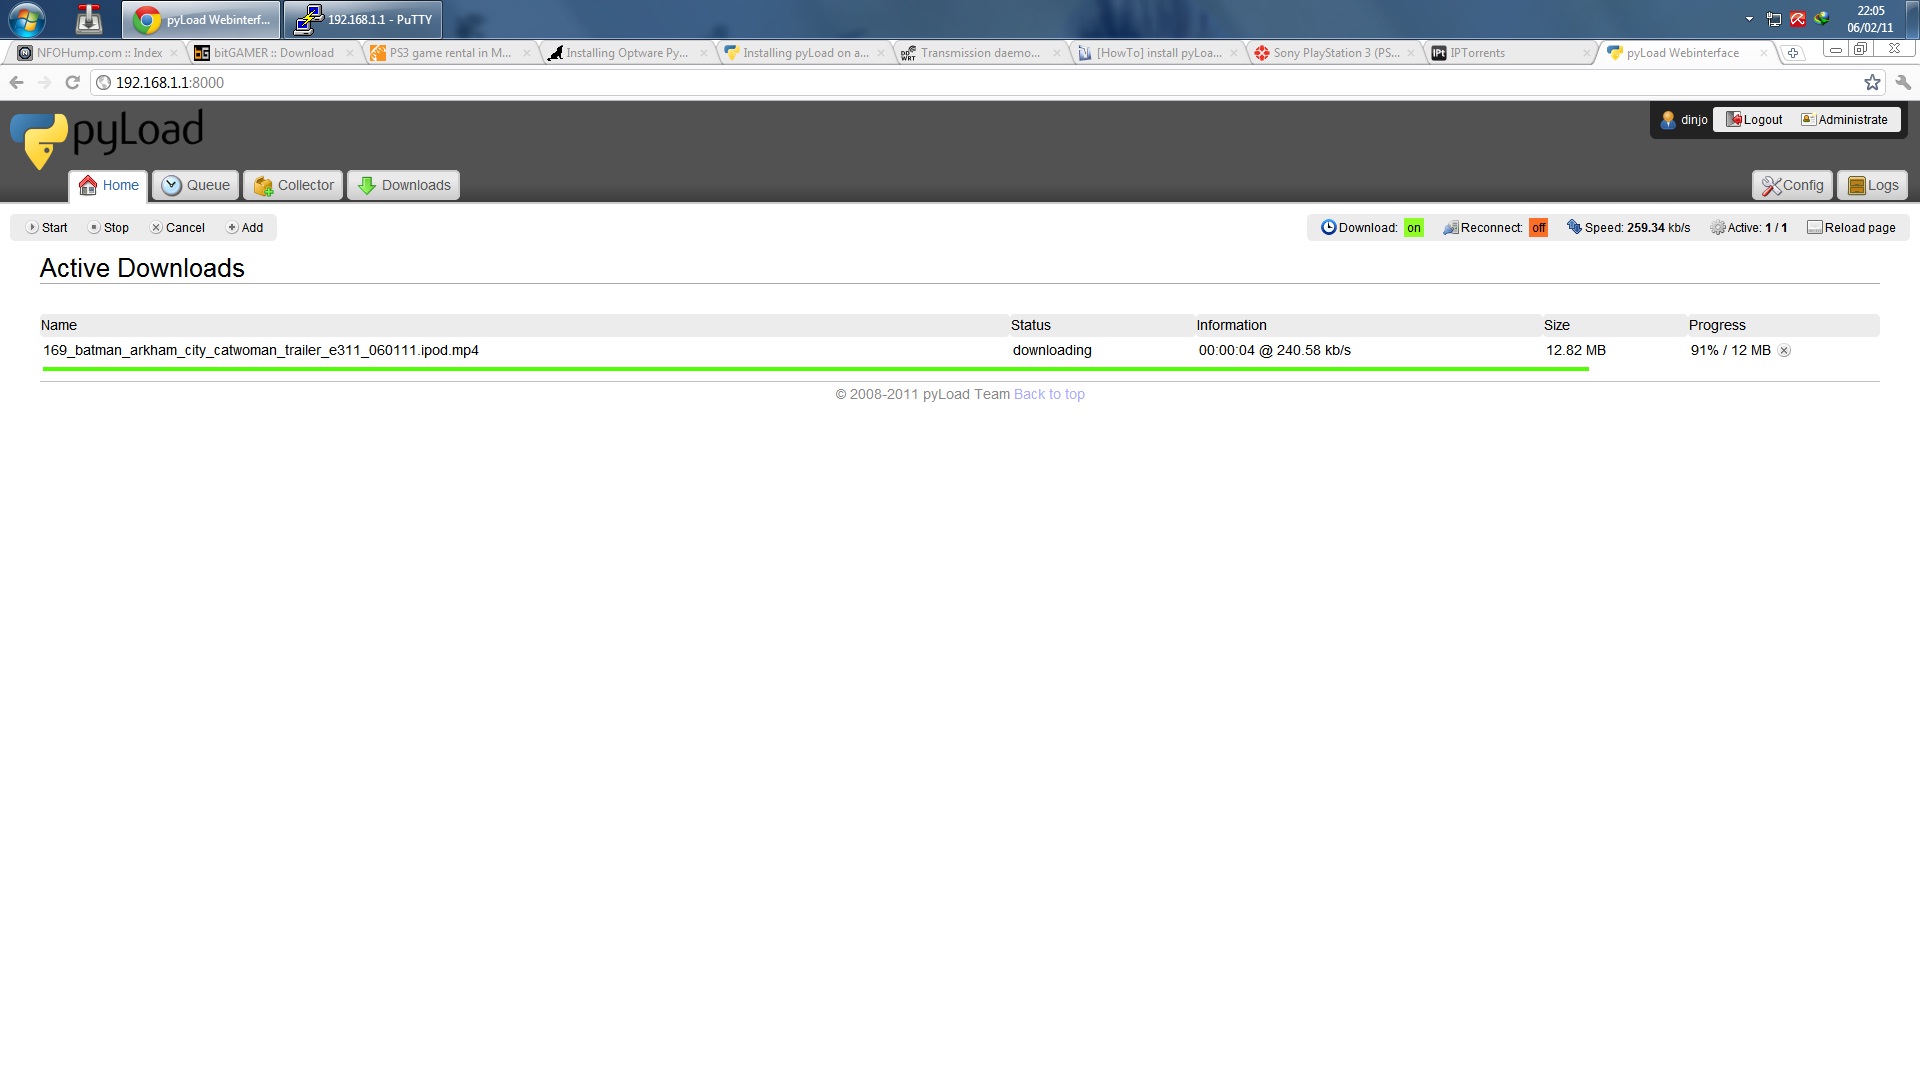Open the Config page
Screen dimensions: 1920x1080
tap(1792, 185)
